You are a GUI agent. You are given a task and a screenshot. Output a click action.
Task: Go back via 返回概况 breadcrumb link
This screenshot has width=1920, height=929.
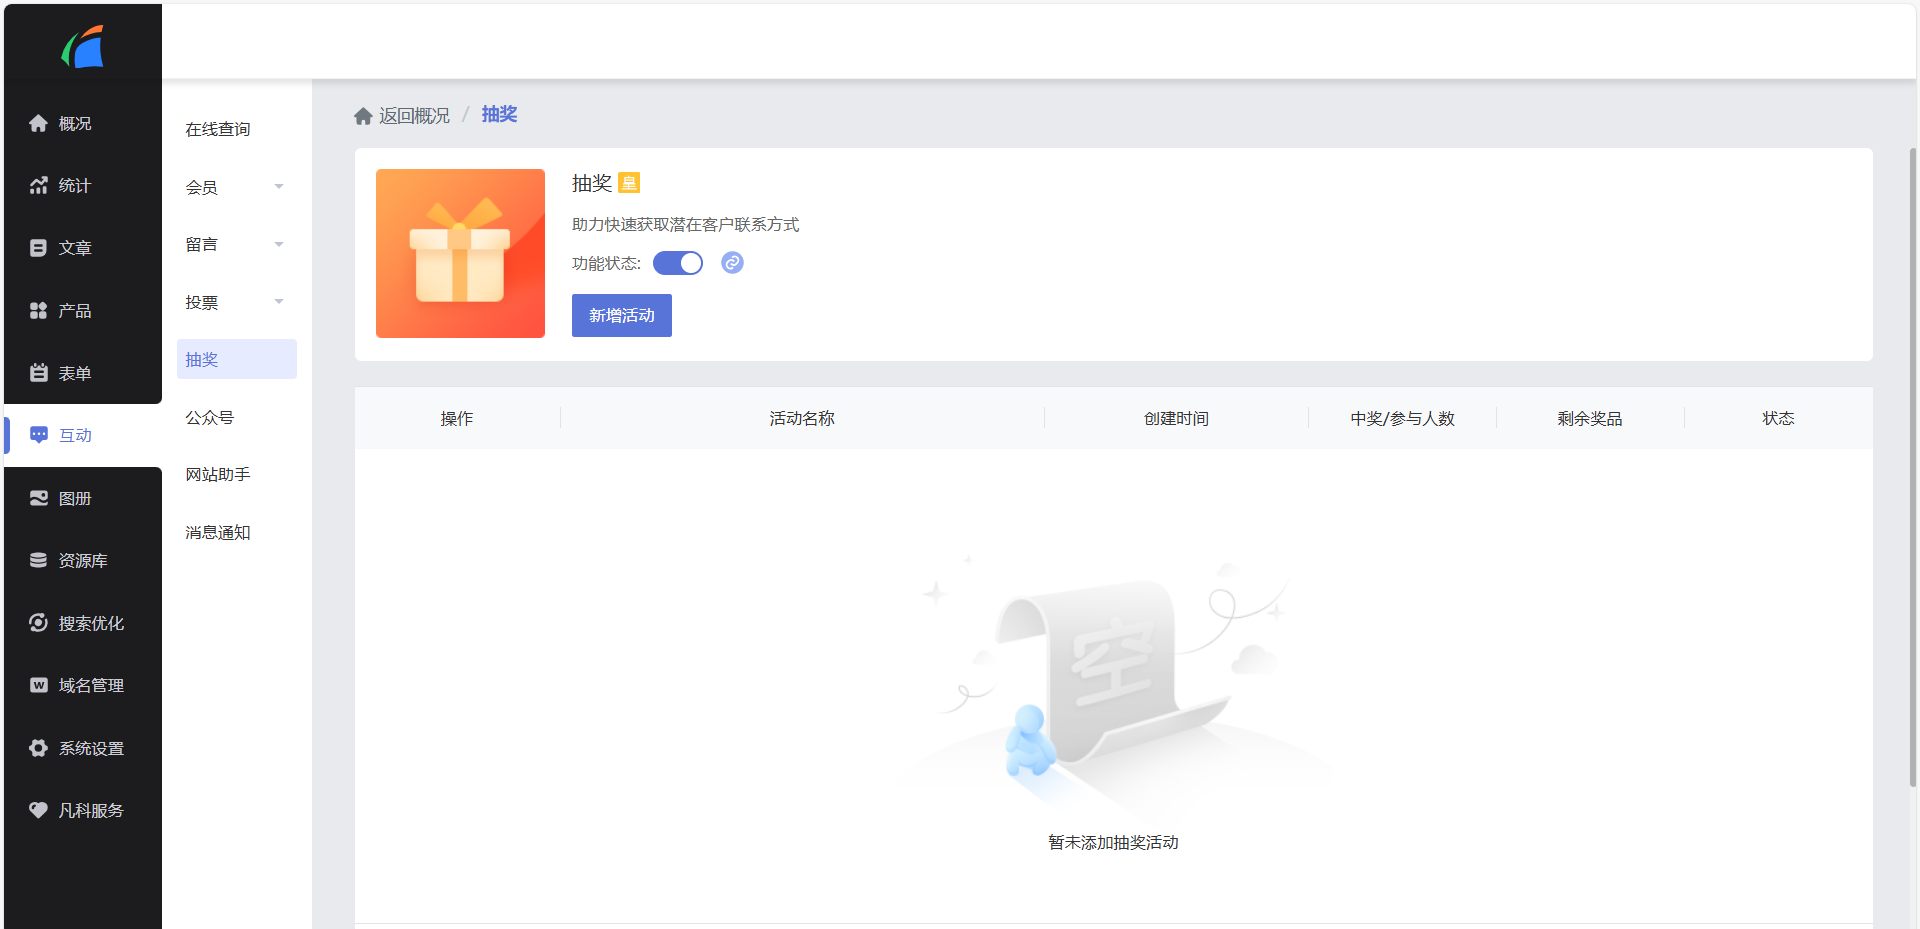(x=413, y=116)
